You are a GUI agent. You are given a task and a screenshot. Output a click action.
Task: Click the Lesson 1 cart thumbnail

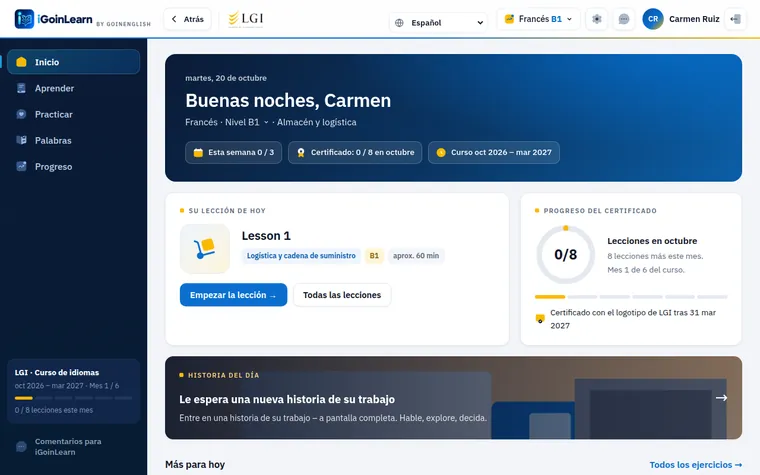point(205,249)
